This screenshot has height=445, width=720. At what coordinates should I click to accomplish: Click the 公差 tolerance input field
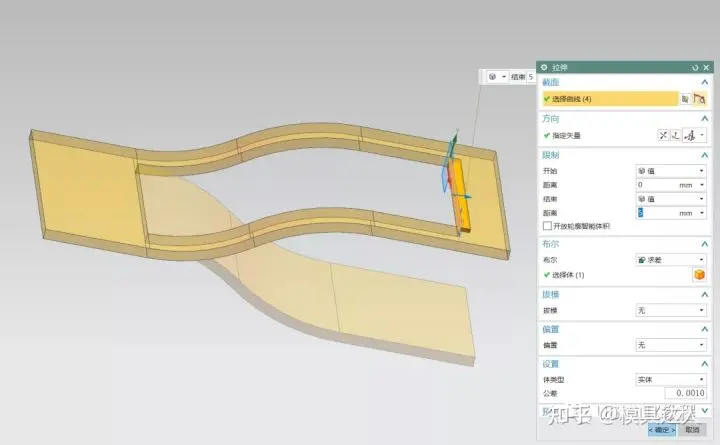pos(683,394)
